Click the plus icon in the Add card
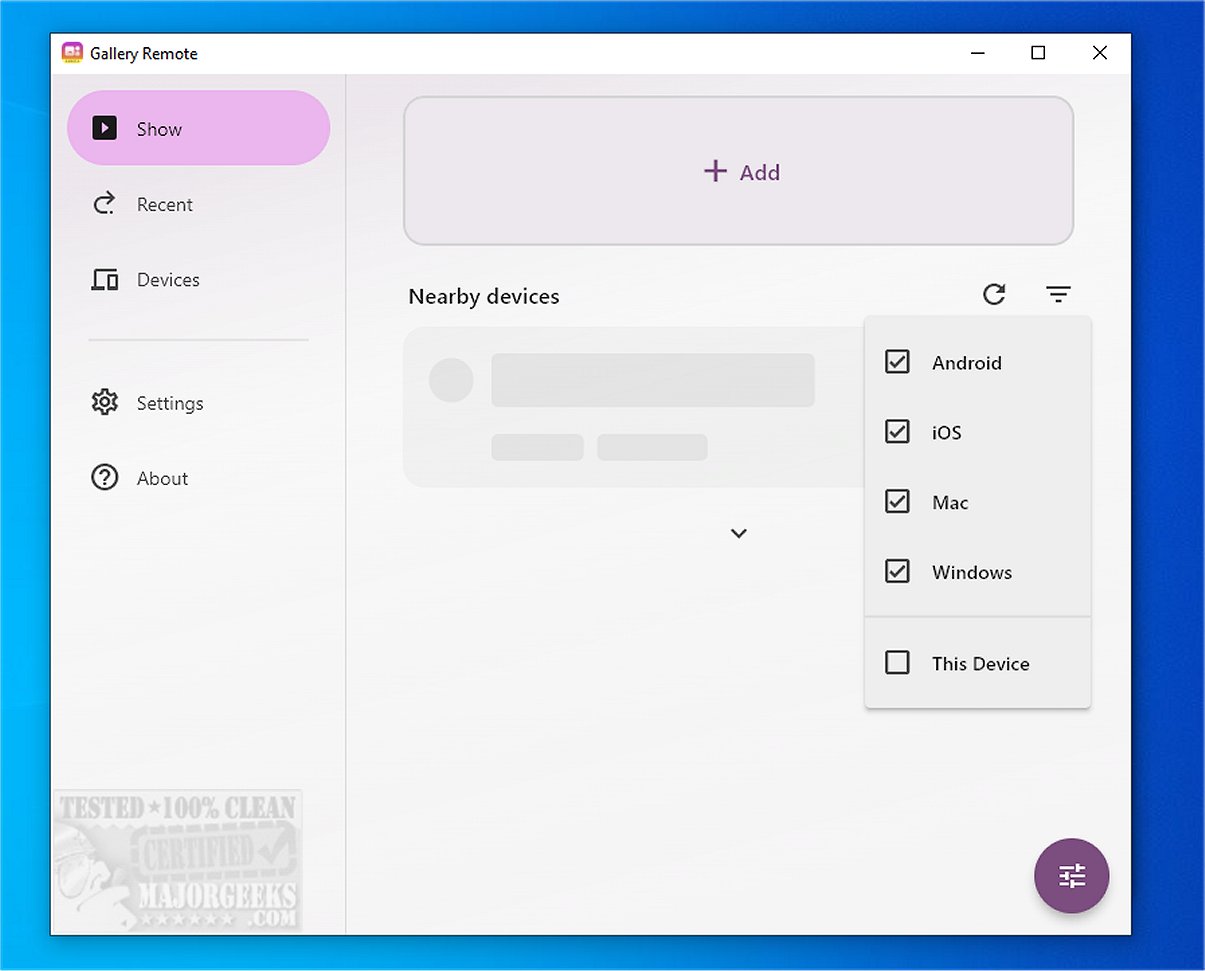 pyautogui.click(x=714, y=171)
